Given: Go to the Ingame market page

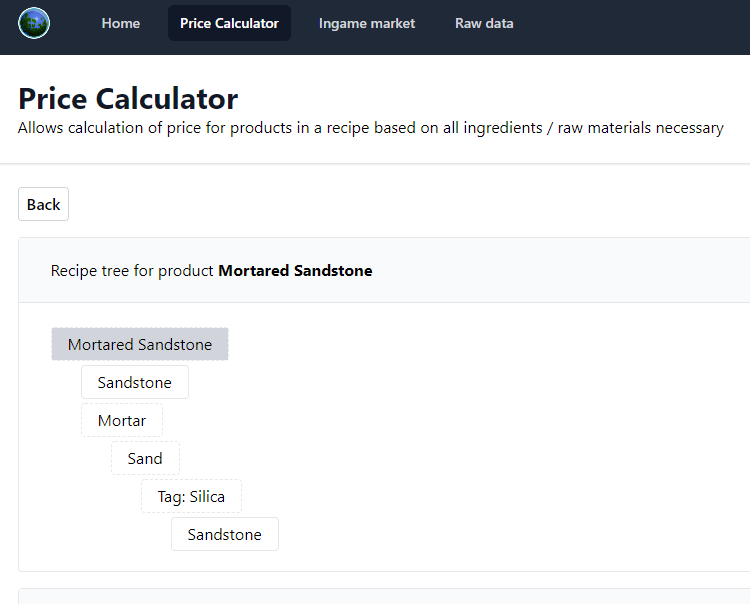Looking at the screenshot, I should (367, 23).
